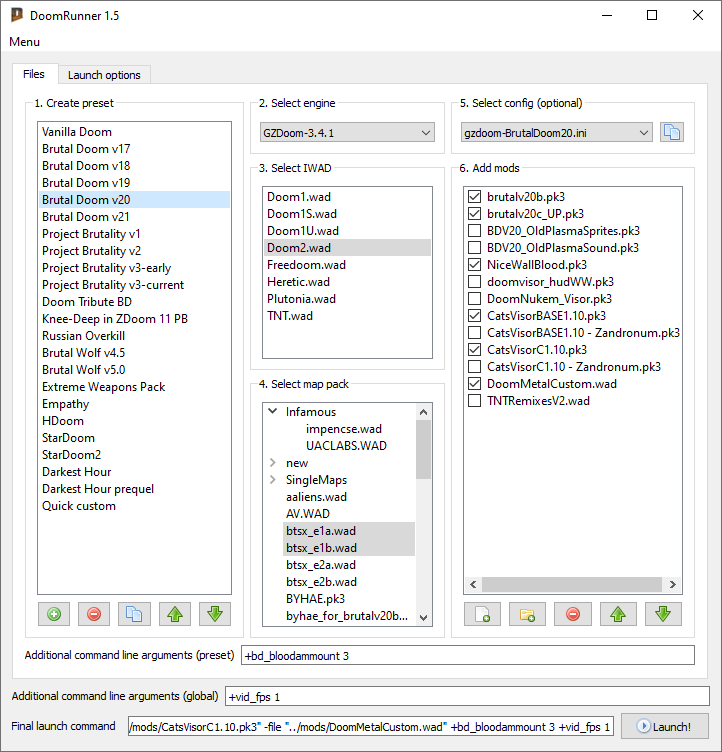
Task: Click the Final launch command field
Action: coord(370,727)
